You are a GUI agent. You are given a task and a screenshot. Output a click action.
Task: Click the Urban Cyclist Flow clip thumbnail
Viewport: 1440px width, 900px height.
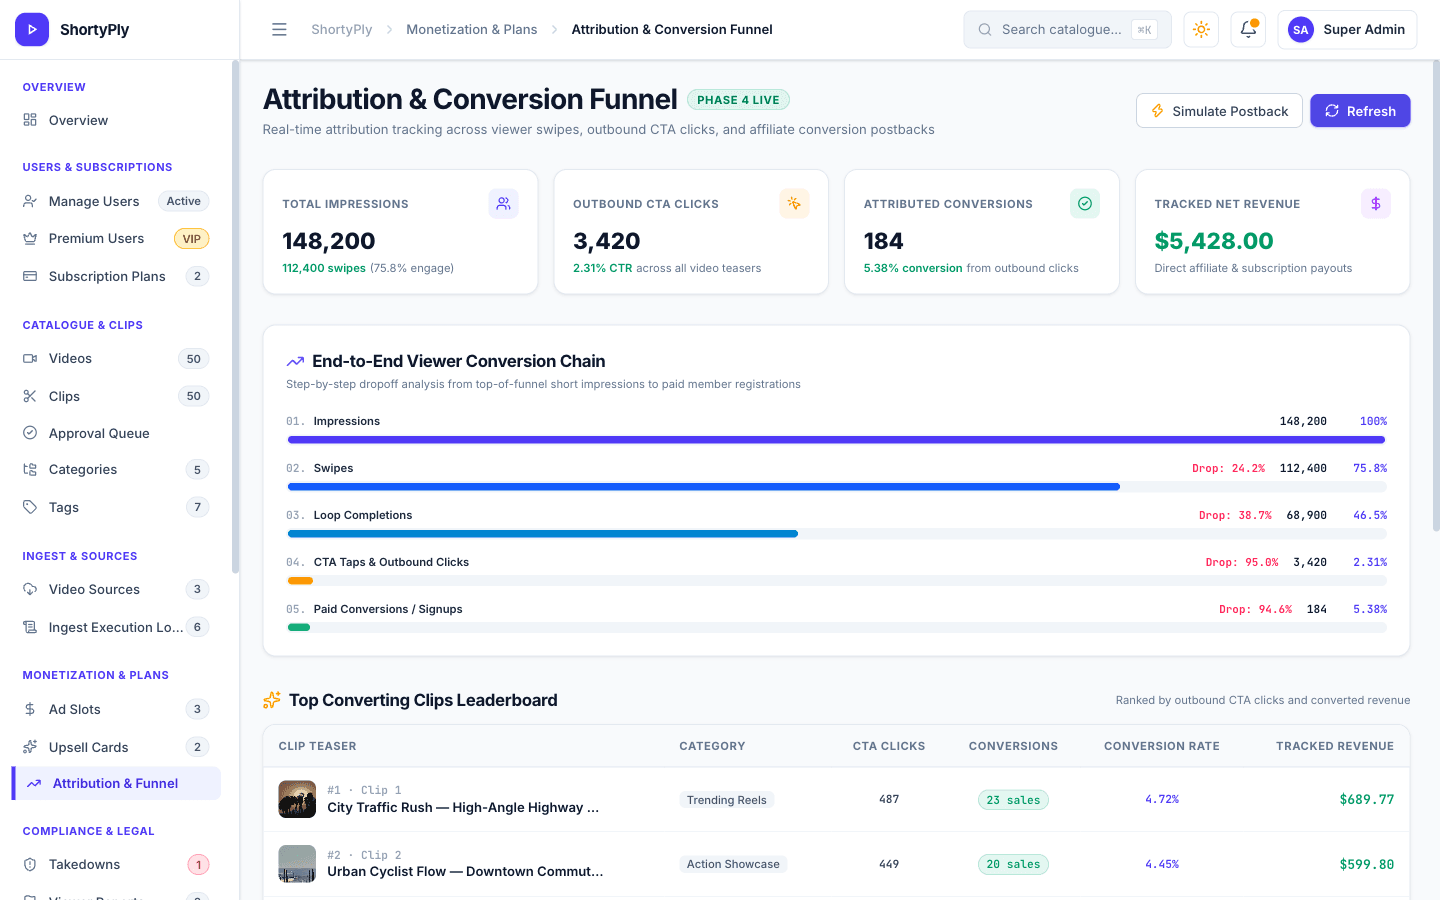point(297,864)
